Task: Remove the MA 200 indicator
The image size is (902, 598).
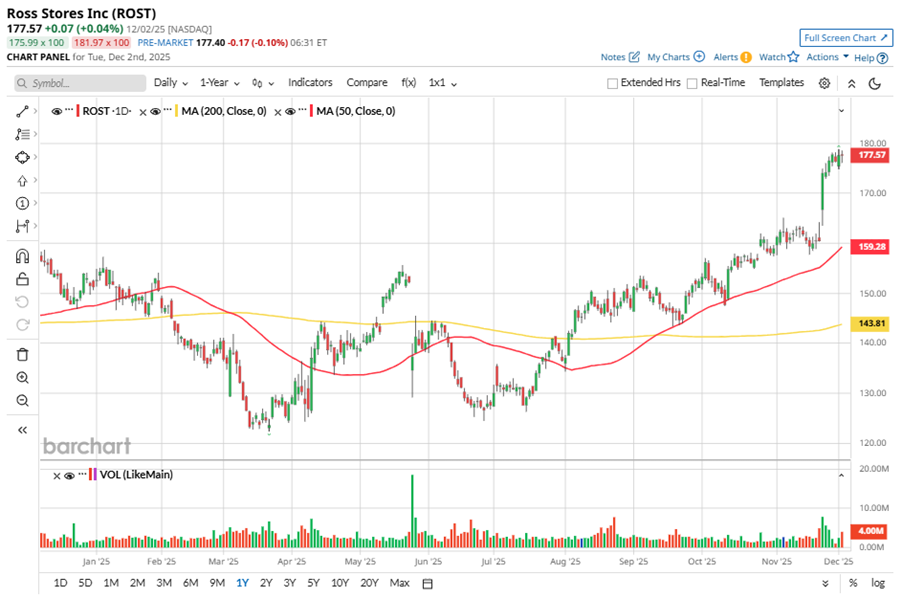Action: pos(143,112)
